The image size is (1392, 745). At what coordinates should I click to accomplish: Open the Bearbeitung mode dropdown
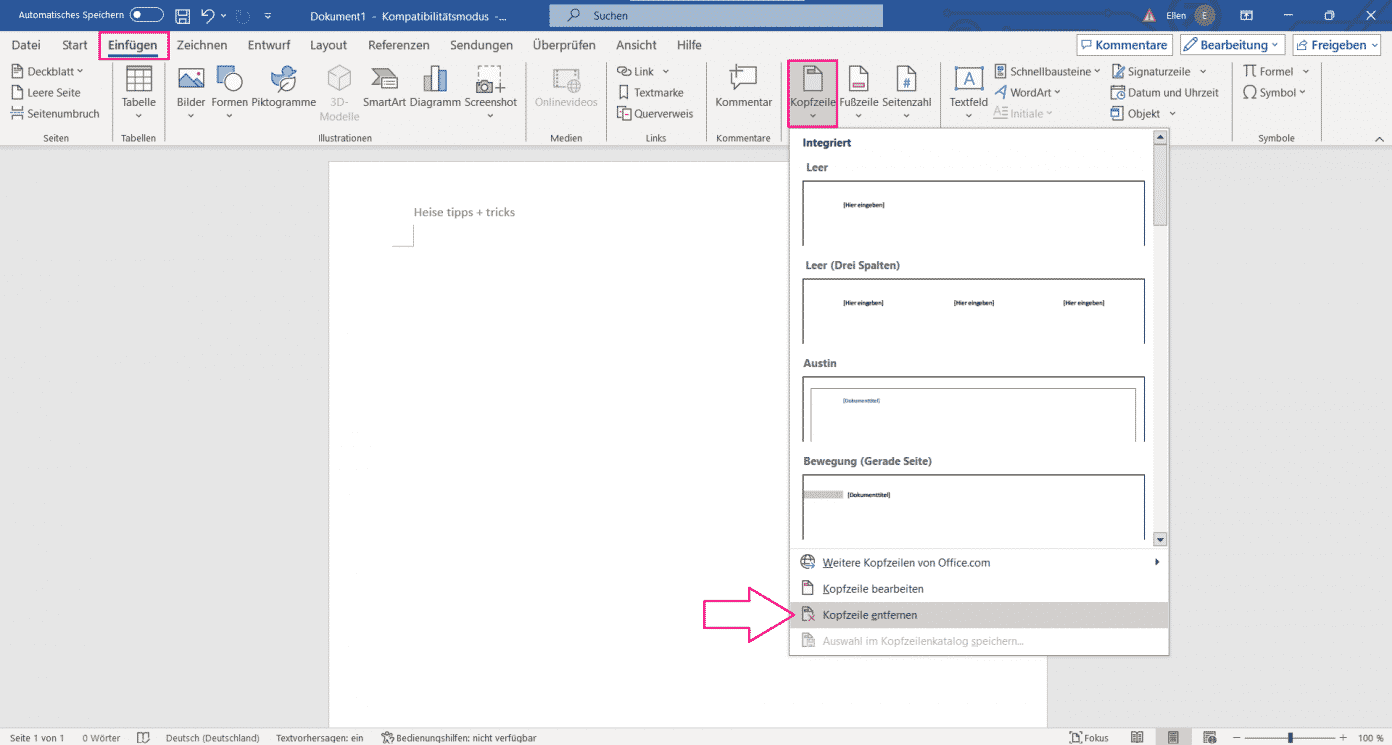click(1231, 45)
